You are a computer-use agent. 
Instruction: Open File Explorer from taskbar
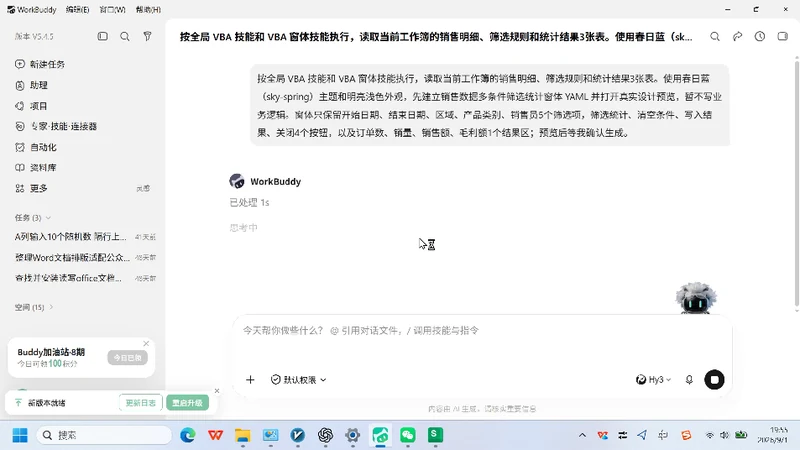(x=243, y=435)
